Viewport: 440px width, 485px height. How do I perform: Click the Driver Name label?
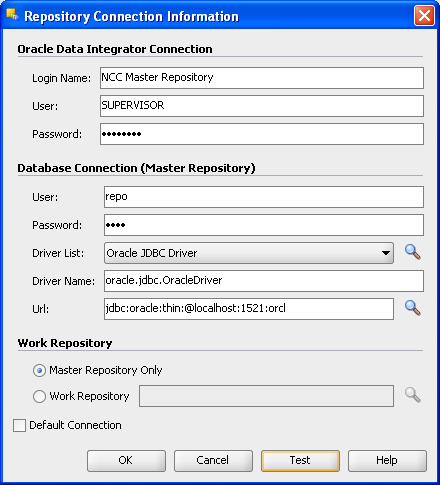[63, 281]
